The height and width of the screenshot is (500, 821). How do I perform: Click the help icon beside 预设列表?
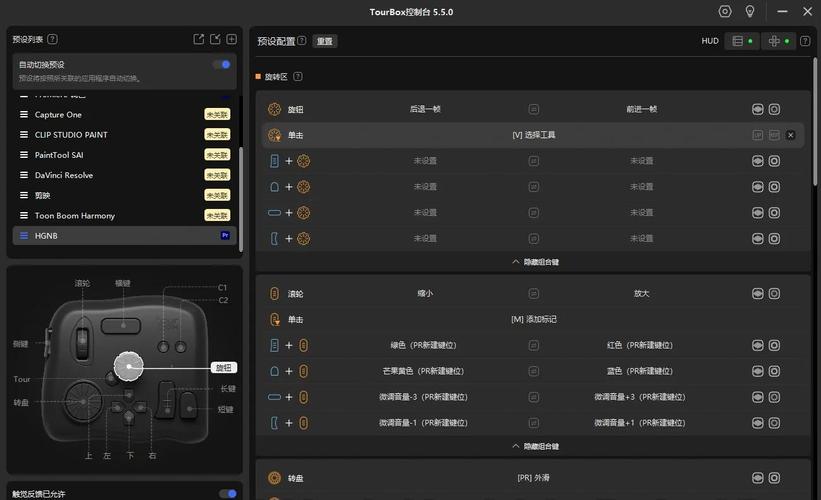(x=52, y=39)
